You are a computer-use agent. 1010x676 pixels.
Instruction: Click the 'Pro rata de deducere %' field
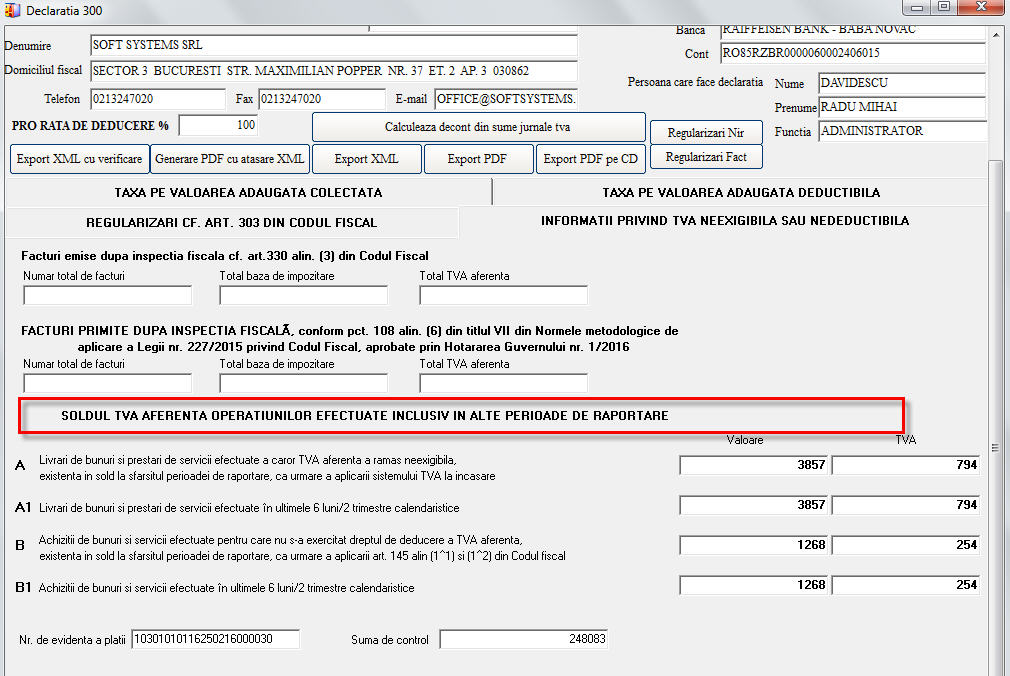(218, 126)
